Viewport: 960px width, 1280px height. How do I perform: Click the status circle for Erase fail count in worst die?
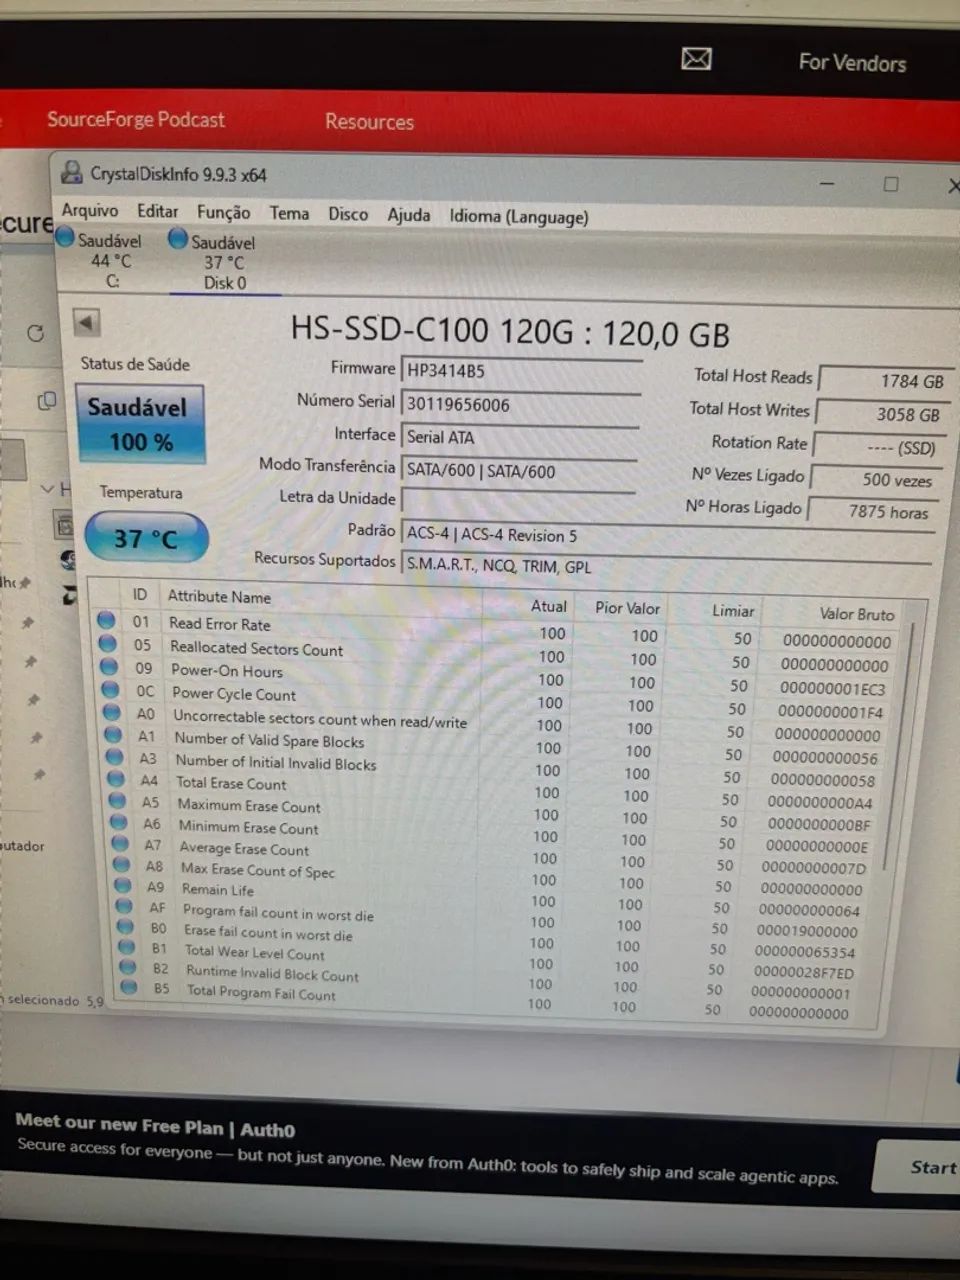click(x=126, y=927)
